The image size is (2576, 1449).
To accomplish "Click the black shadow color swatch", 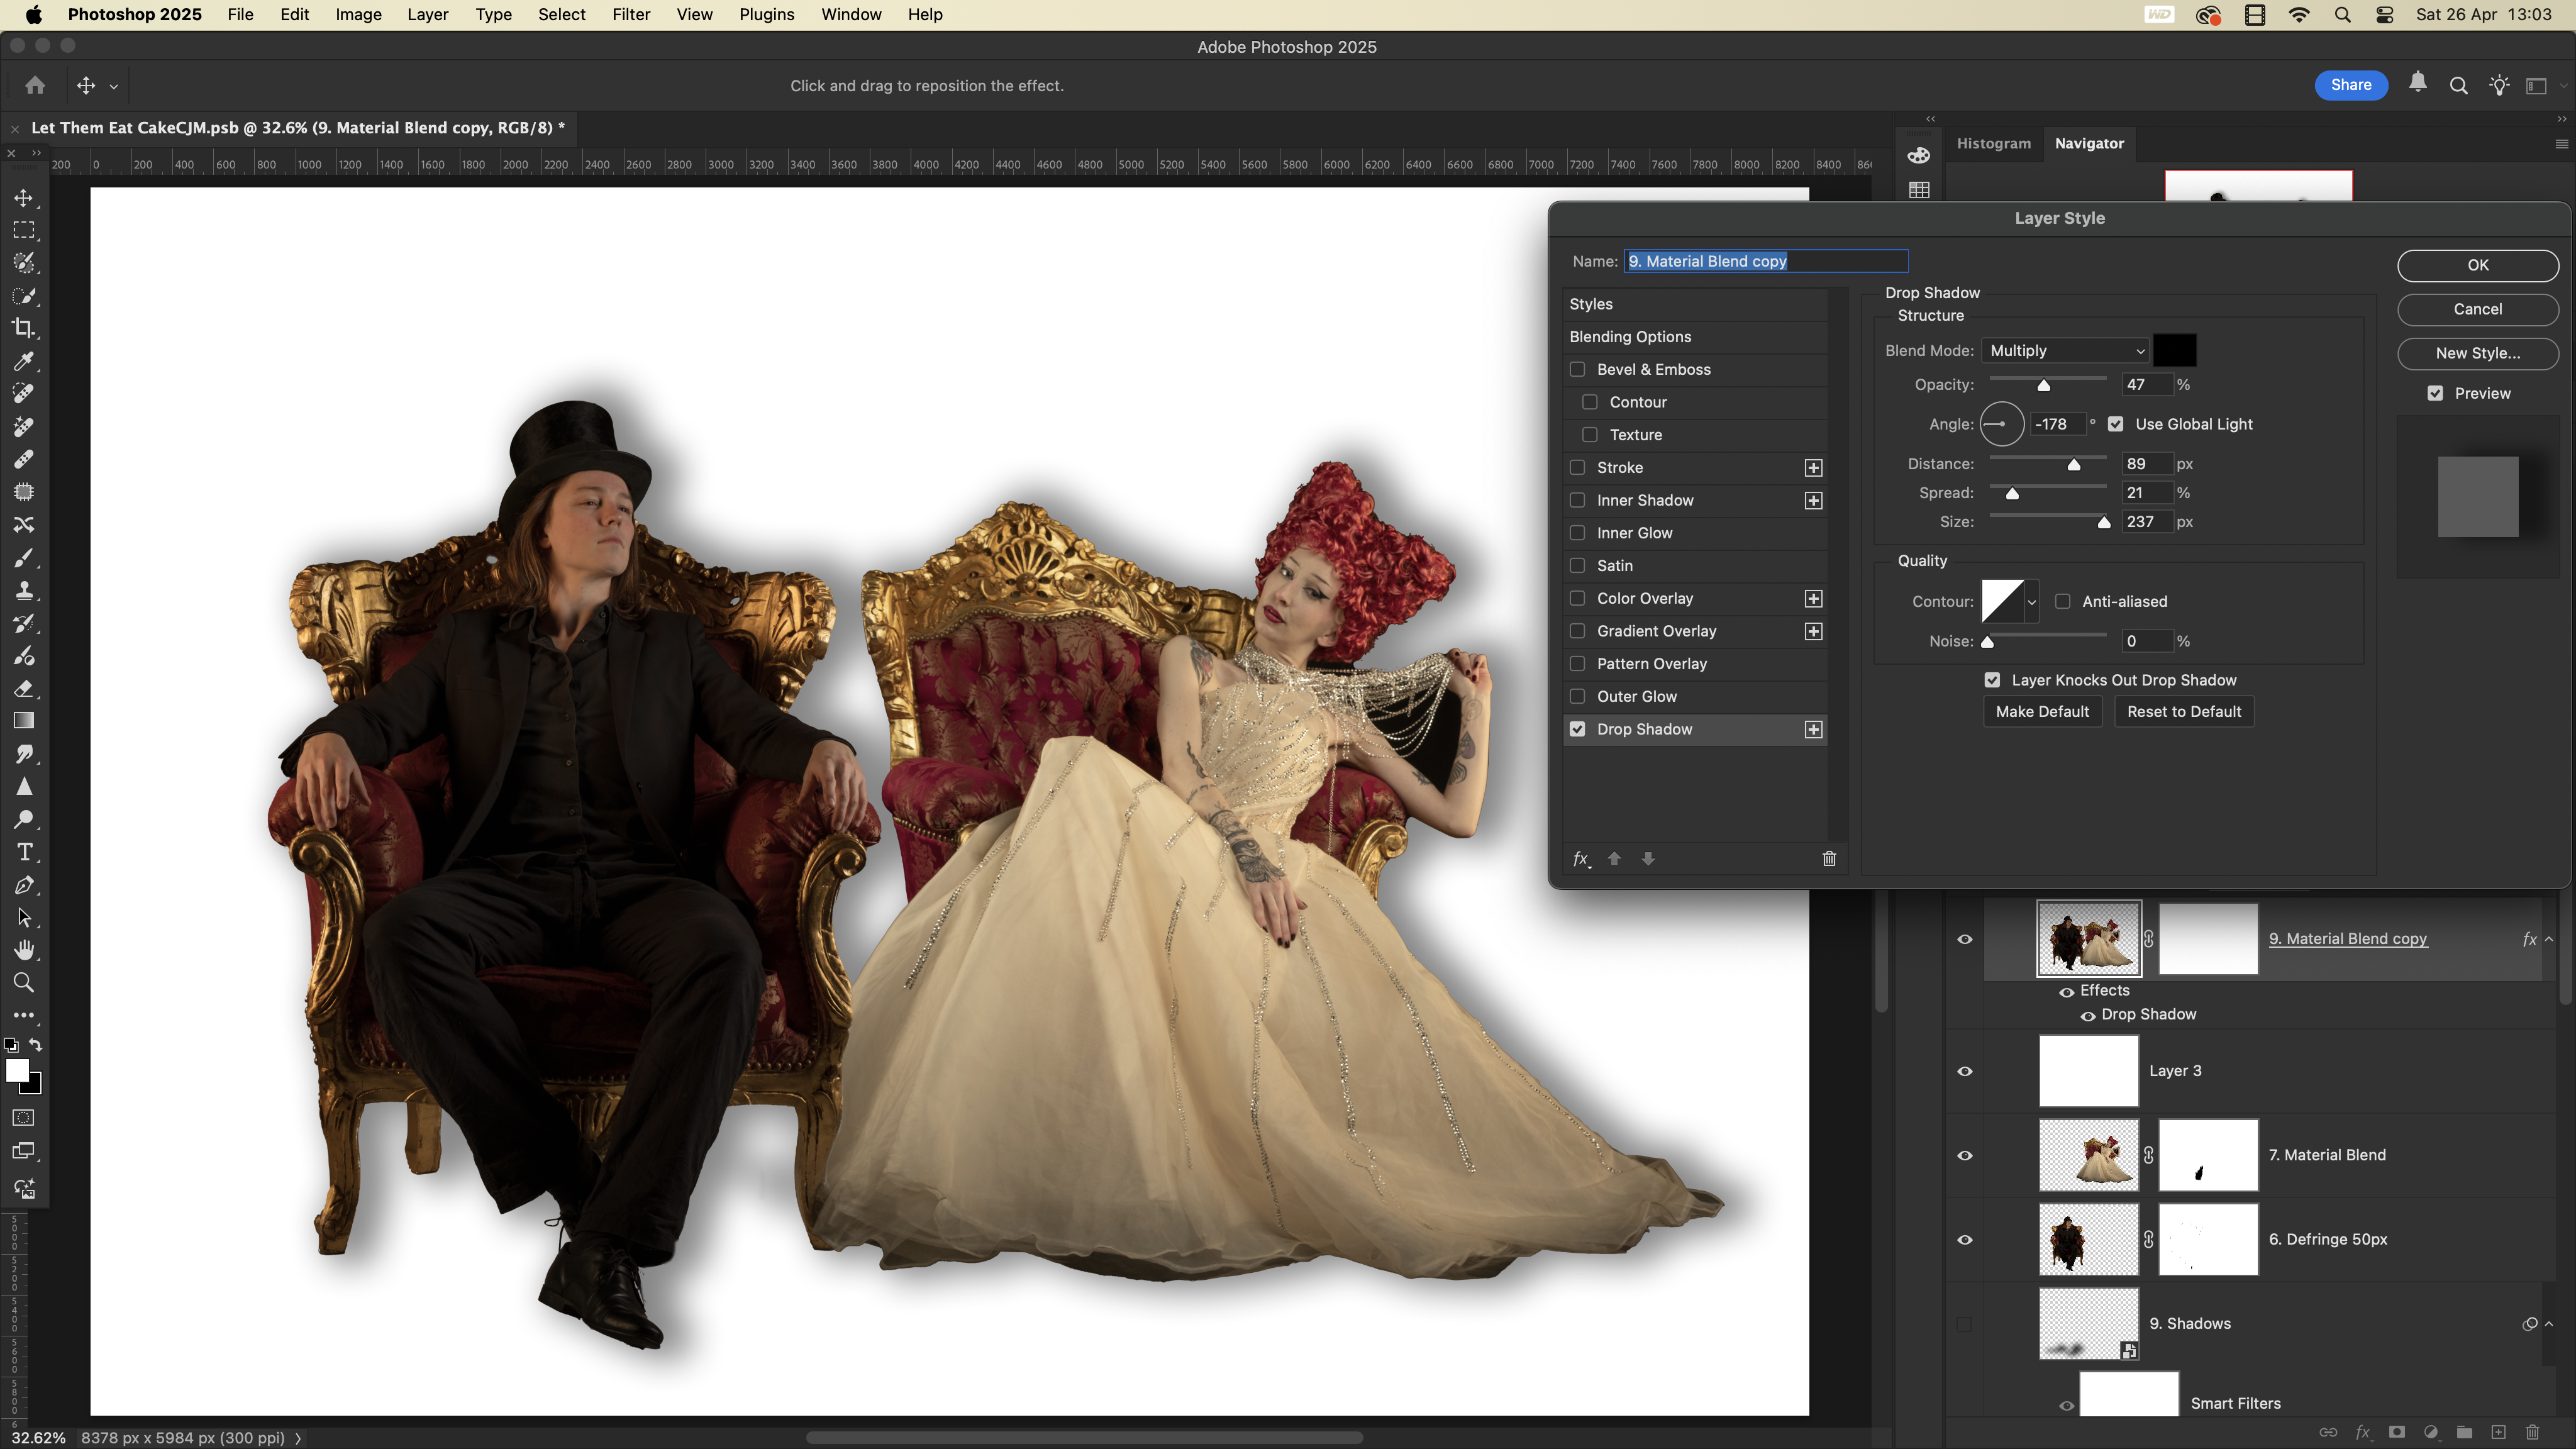I will pos(2174,351).
